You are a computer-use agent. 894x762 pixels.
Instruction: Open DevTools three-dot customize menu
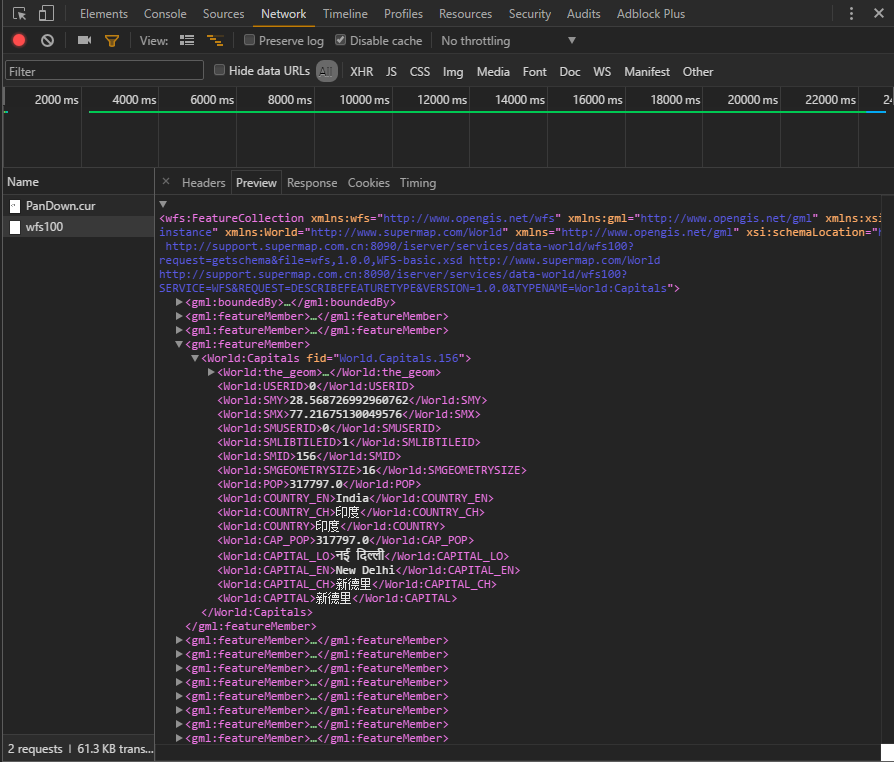pyautogui.click(x=851, y=14)
